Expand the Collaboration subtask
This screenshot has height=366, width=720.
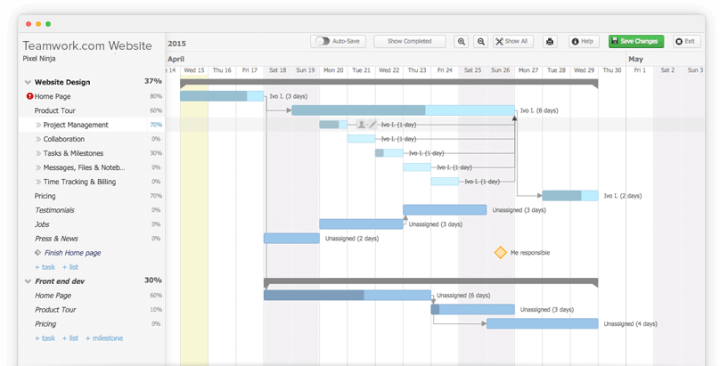(x=38, y=139)
